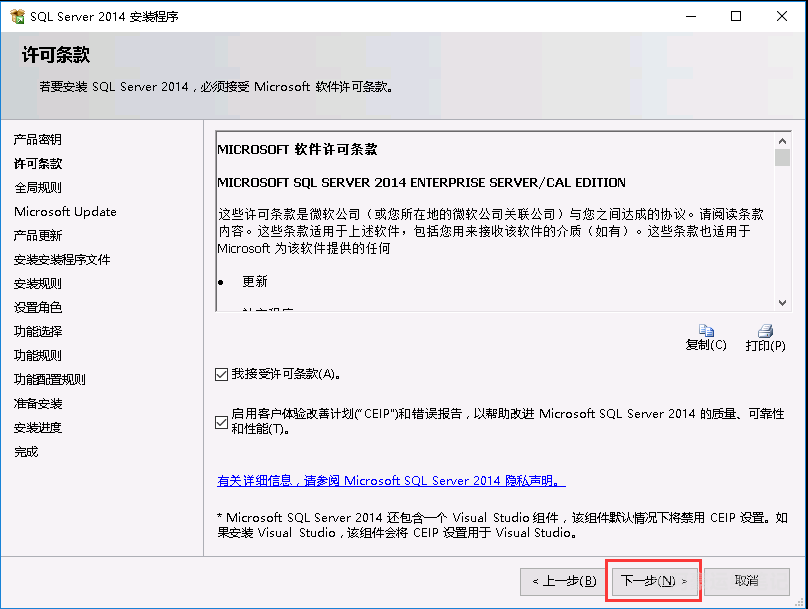The height and width of the screenshot is (609, 808).
Task: Open the SQL Server 2014 privacy statement link
Action: [x=391, y=481]
